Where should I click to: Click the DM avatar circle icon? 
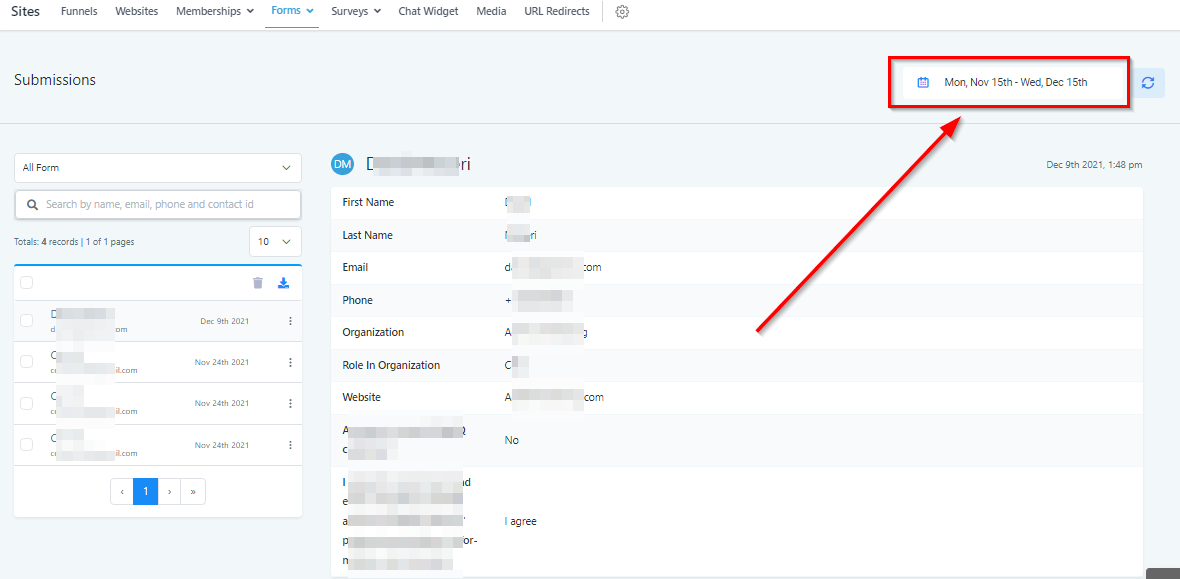tap(343, 164)
